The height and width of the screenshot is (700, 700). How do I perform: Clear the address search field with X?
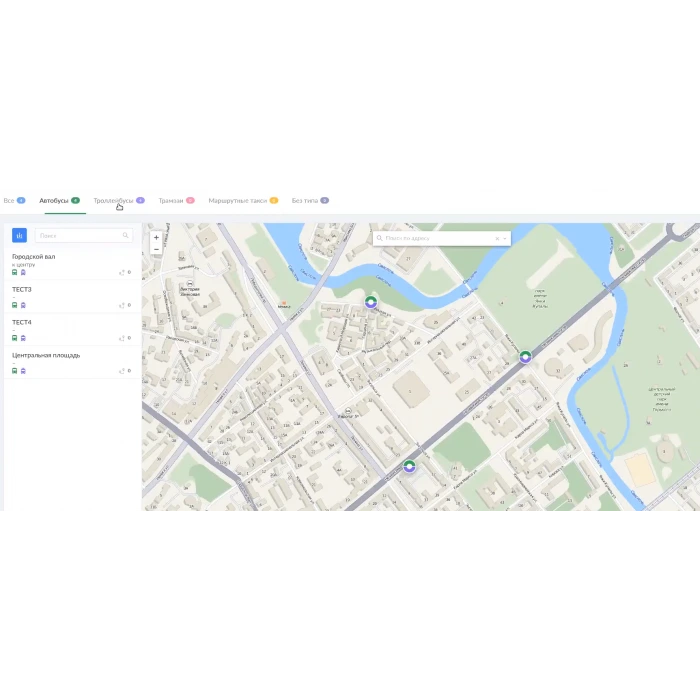pyautogui.click(x=497, y=238)
